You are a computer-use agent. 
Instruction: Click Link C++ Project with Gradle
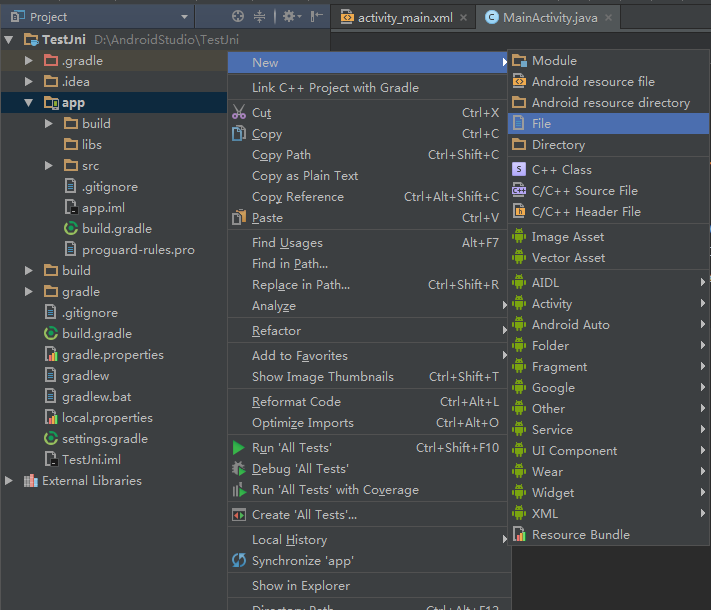tap(335, 88)
